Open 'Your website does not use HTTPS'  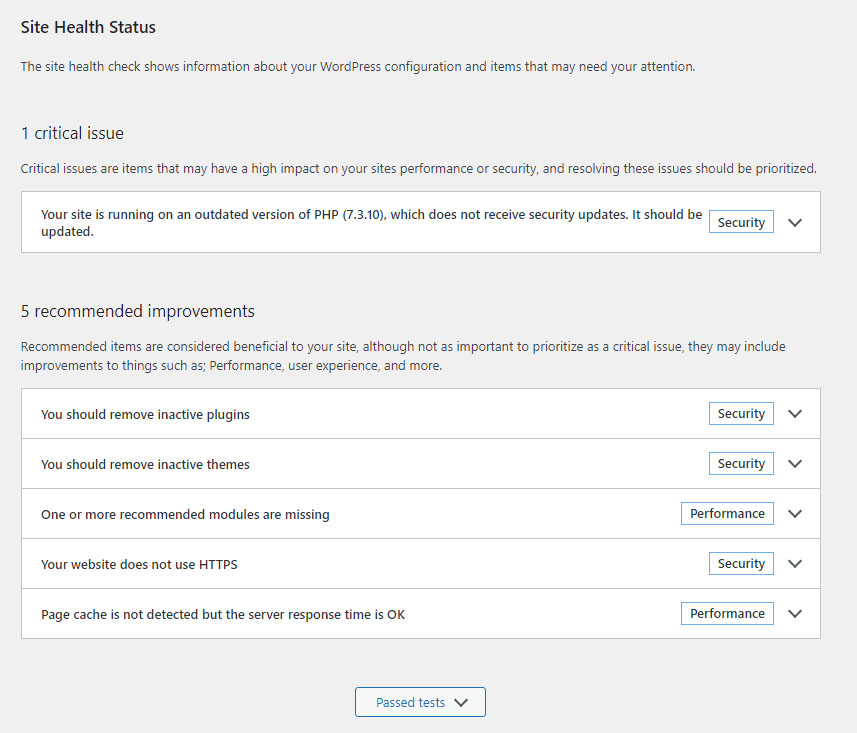139,564
